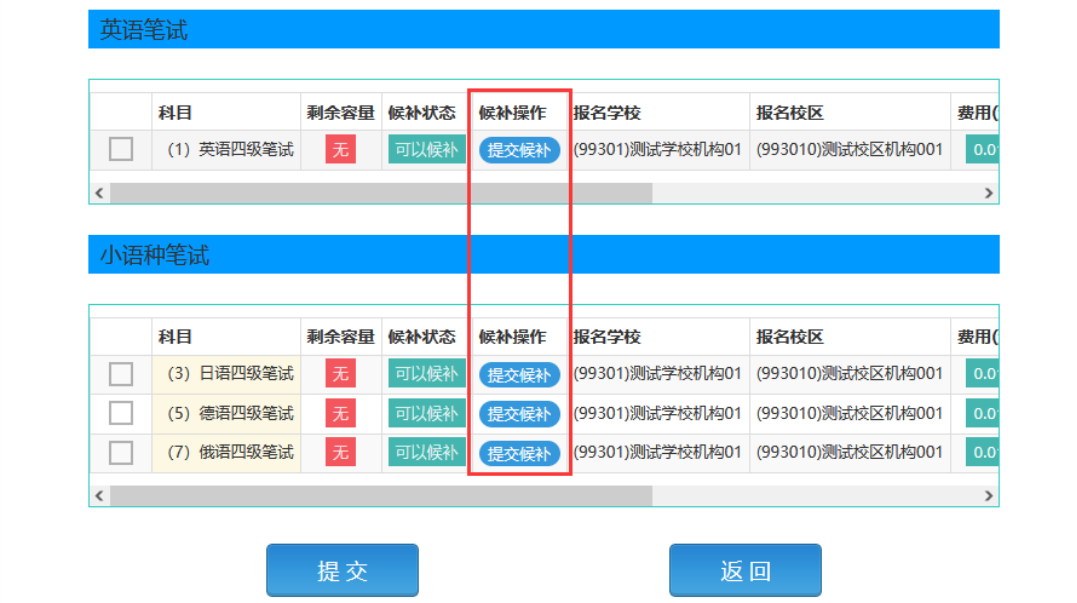Viewport: 1077px width, 603px height.
Task: Click 可以候补 status for 英语四级笔试
Action: coord(426,150)
